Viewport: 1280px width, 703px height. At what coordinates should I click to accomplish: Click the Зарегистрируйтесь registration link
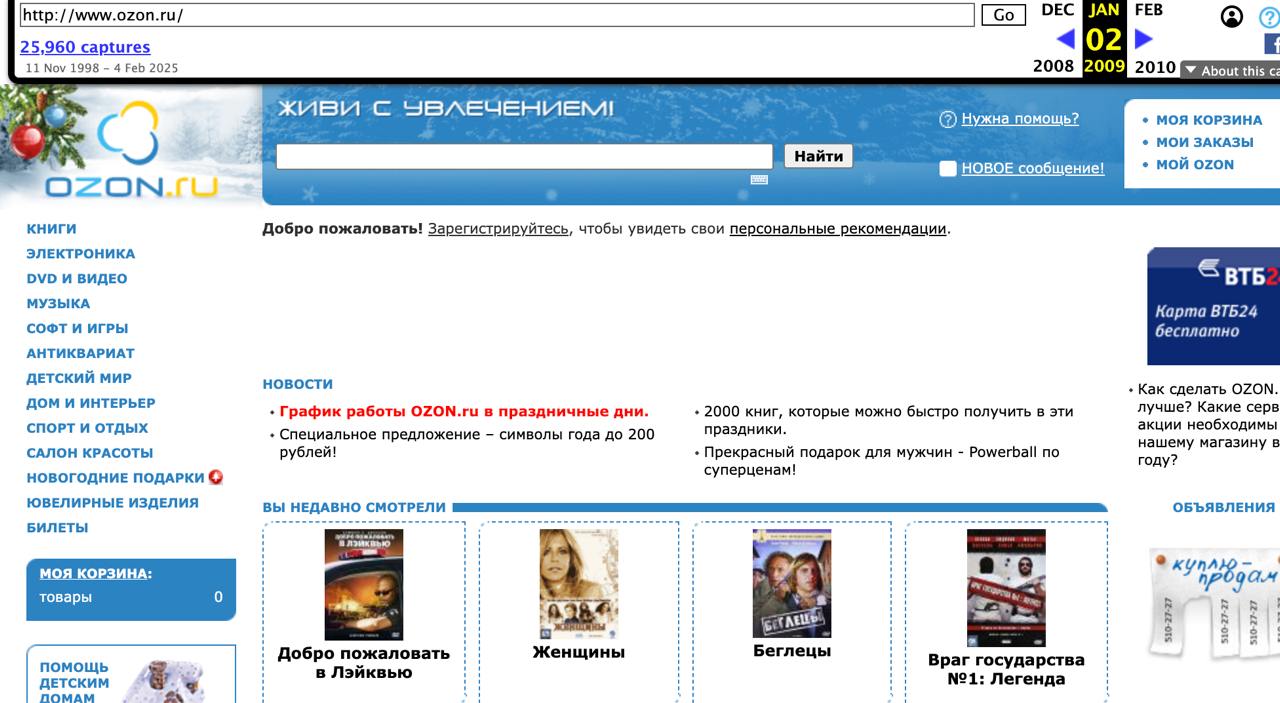[498, 229]
